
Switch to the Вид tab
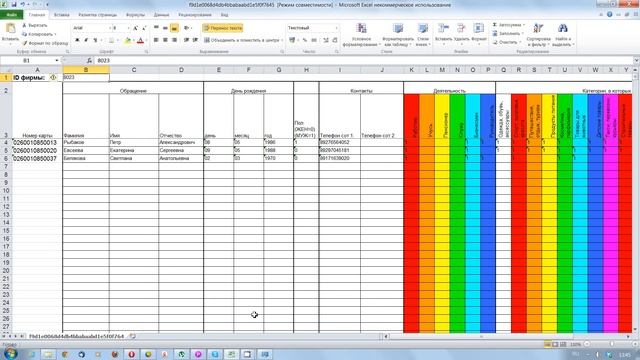coord(224,15)
